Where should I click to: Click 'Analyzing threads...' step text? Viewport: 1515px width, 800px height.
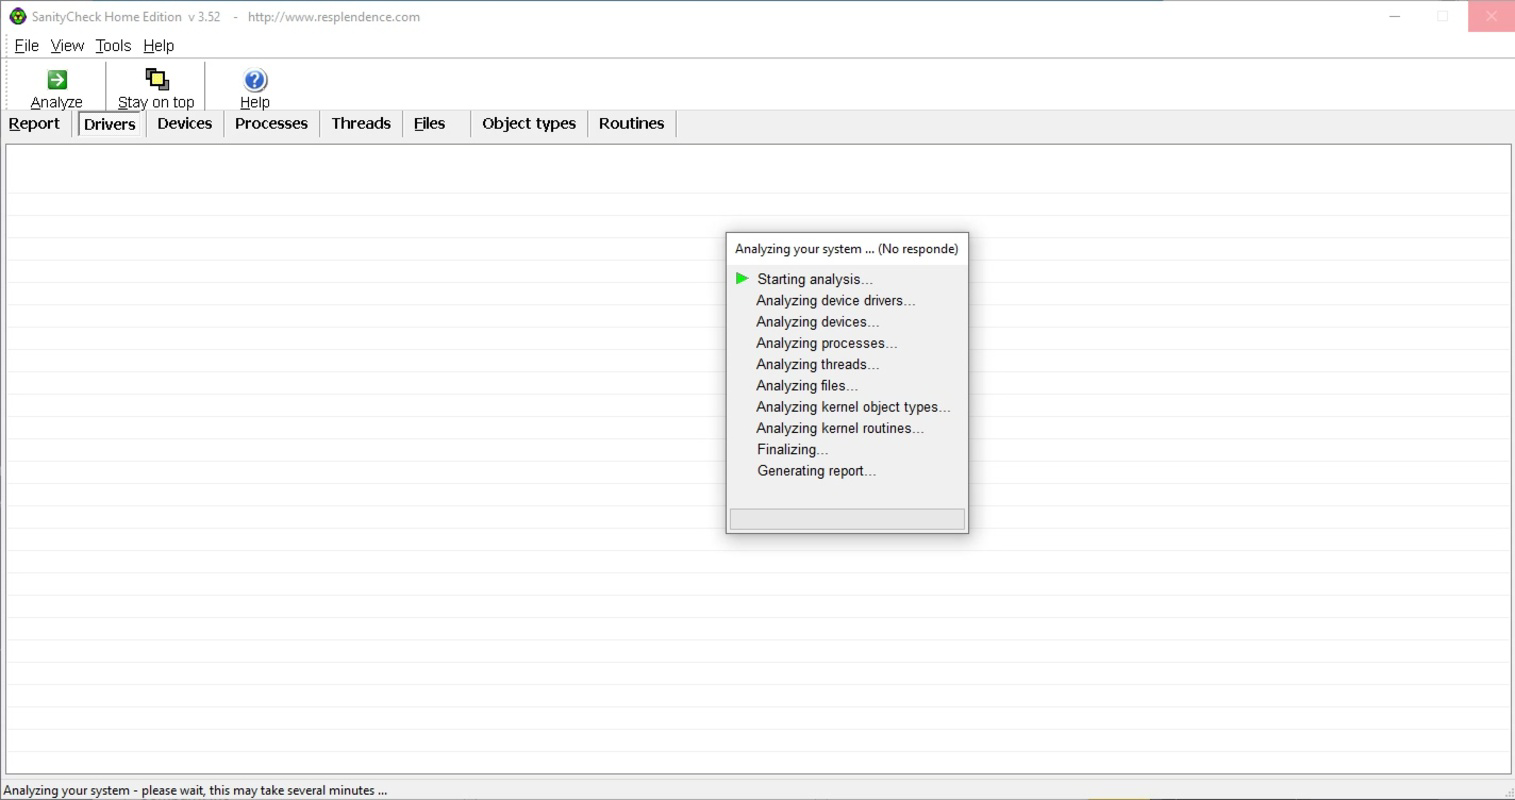(x=818, y=364)
